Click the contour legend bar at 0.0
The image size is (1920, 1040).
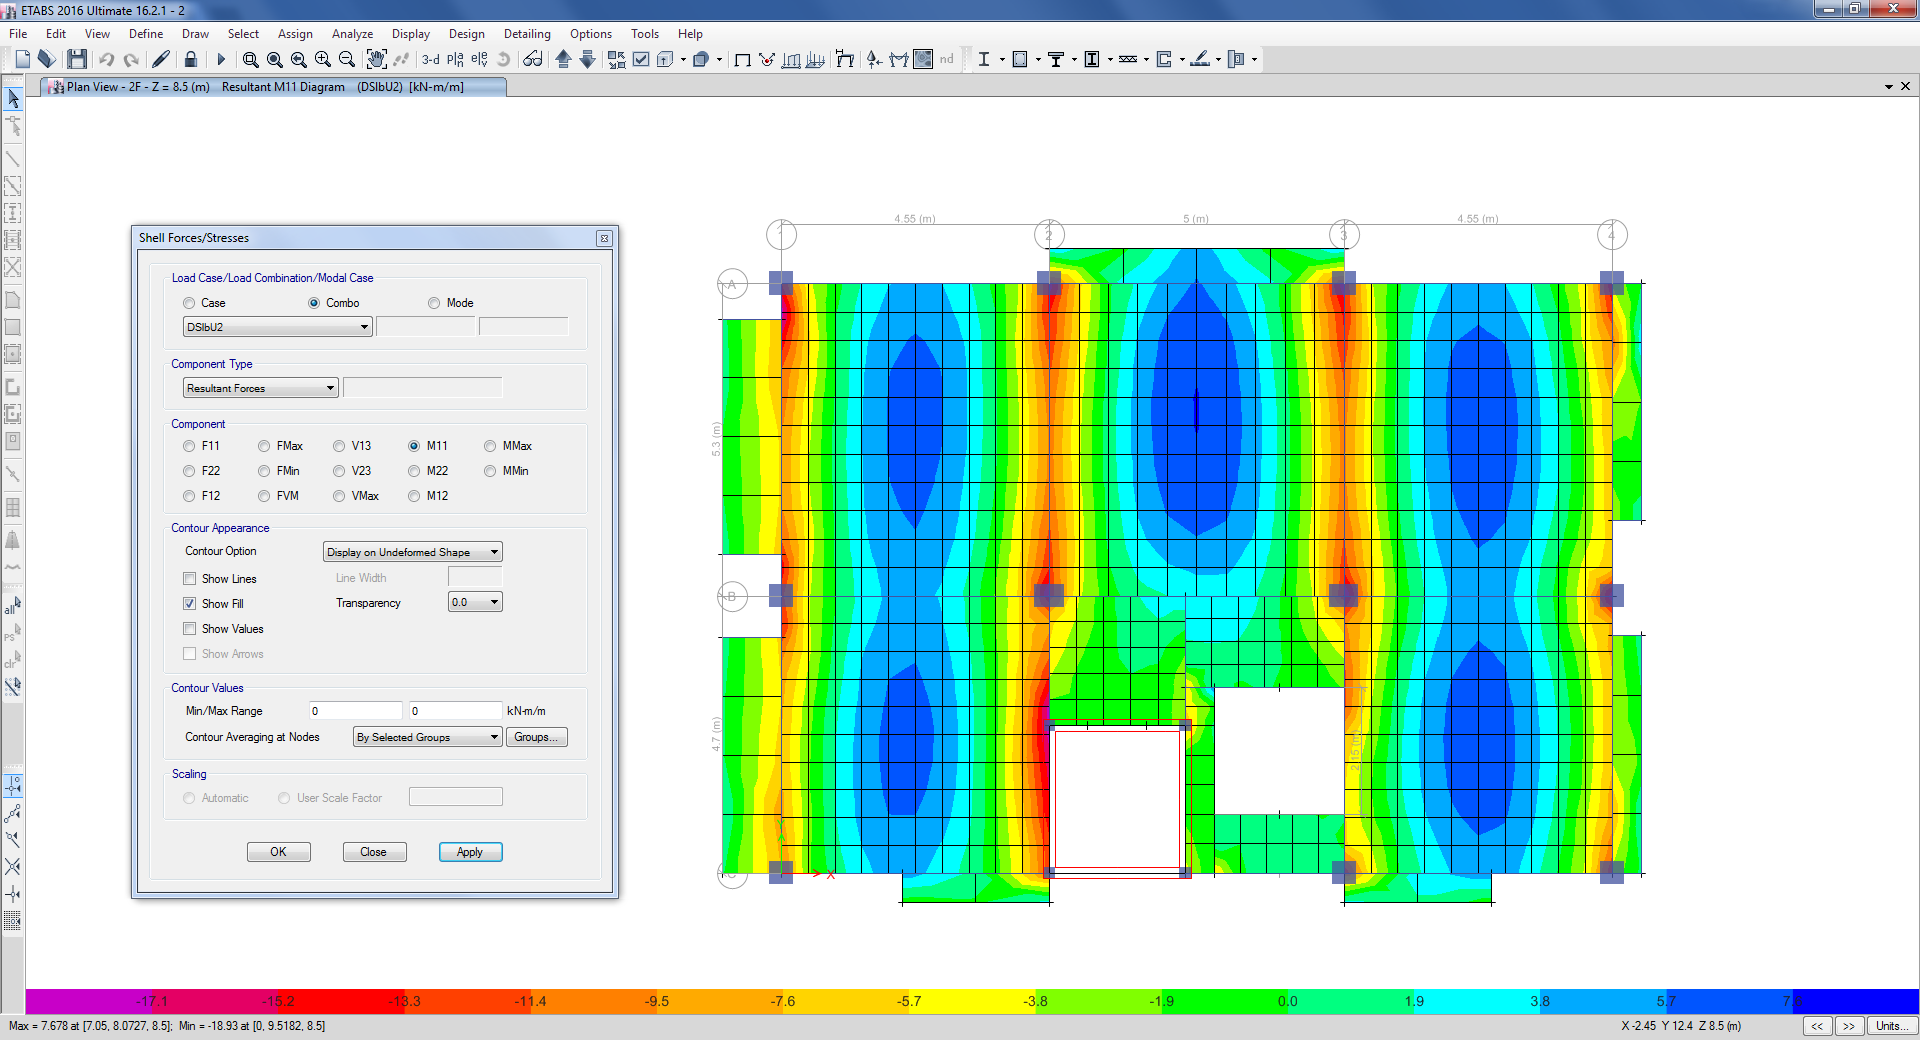1287,1001
